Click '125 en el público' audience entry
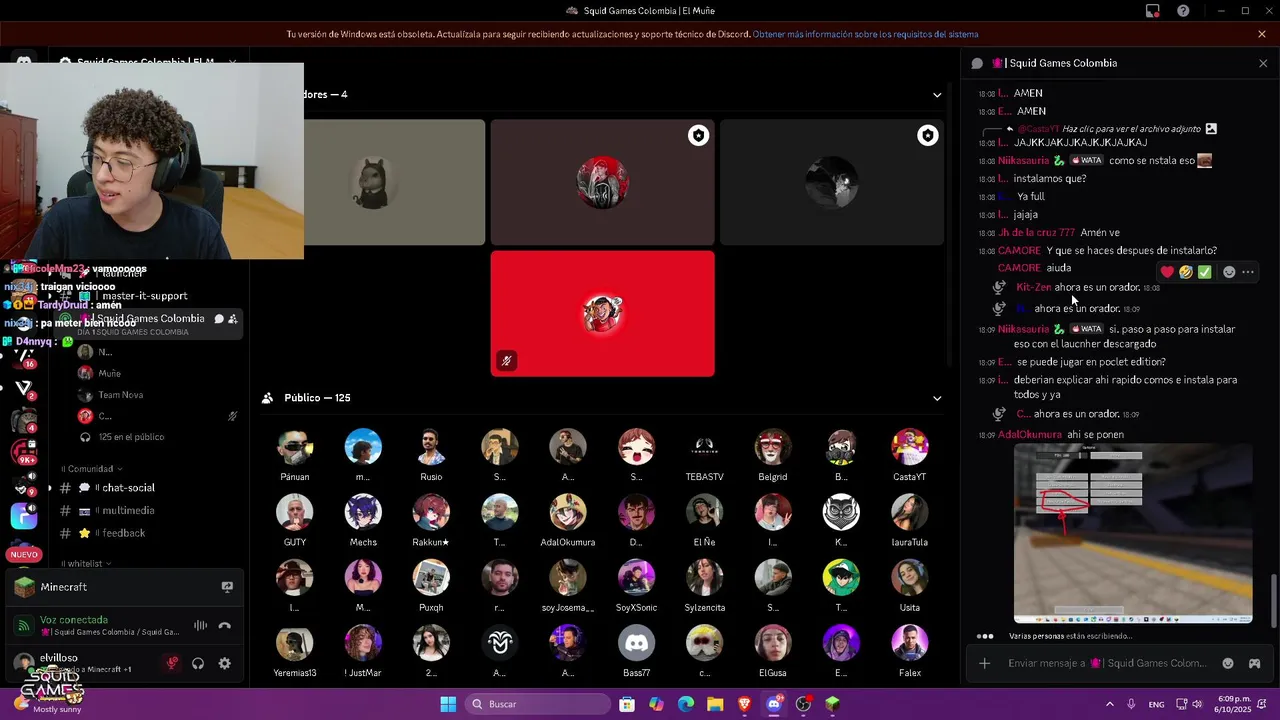Viewport: 1280px width, 720px height. coord(131,437)
